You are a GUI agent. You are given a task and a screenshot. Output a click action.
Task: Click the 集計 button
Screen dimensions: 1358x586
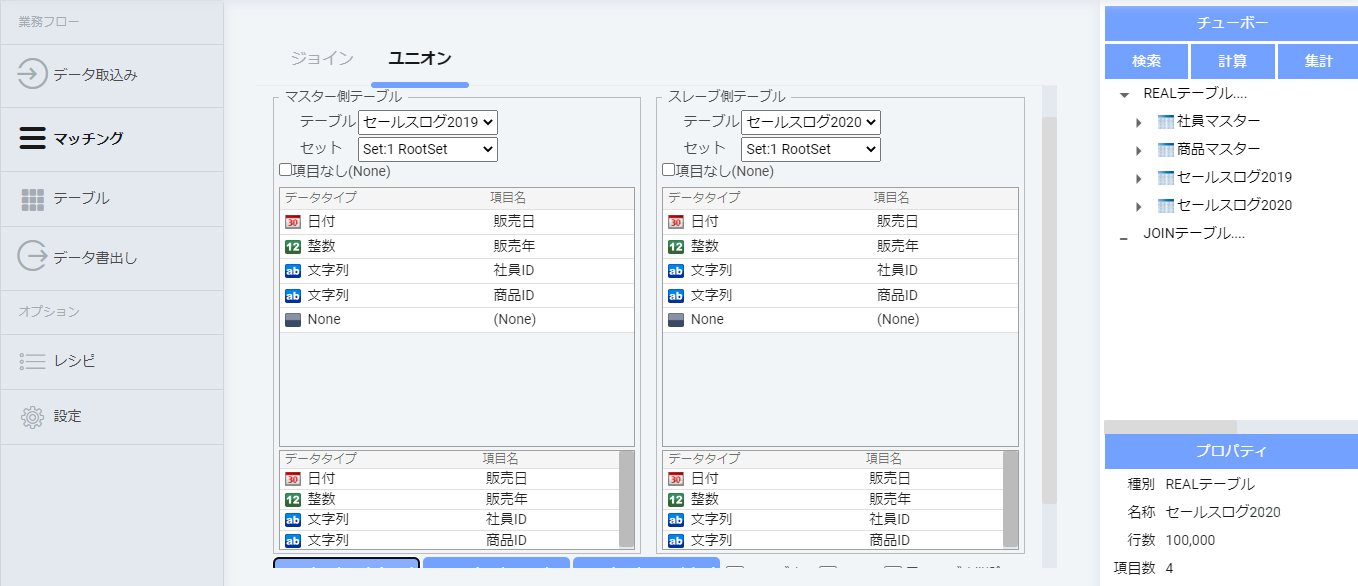pos(1318,61)
